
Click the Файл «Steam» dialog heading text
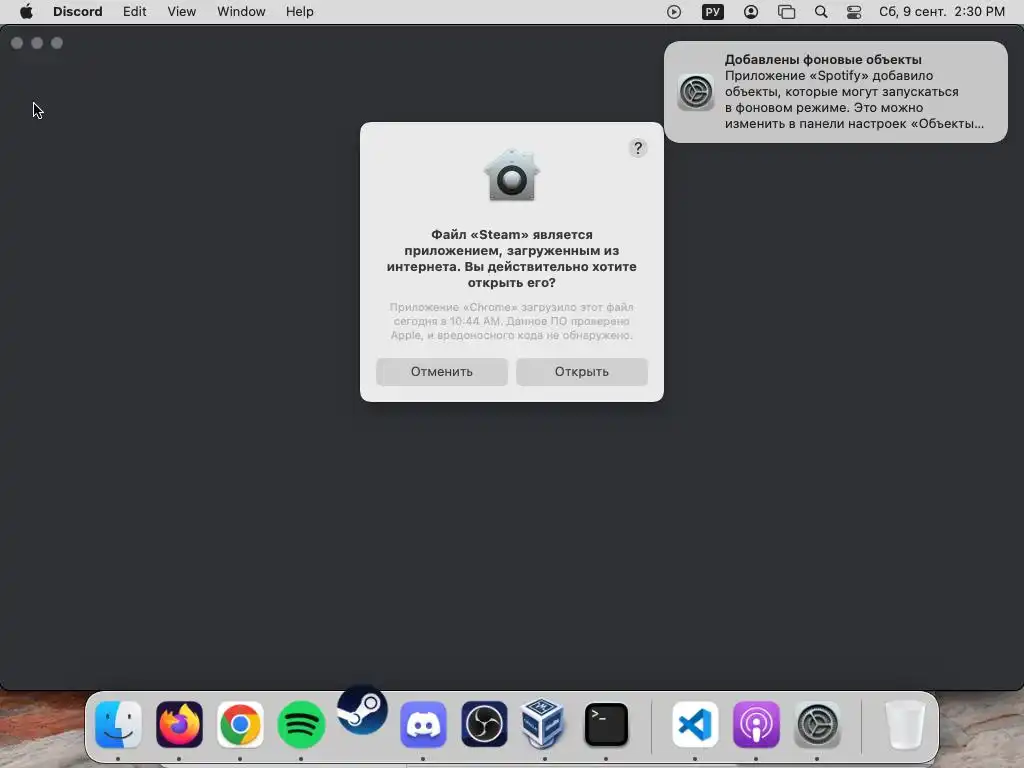511,259
